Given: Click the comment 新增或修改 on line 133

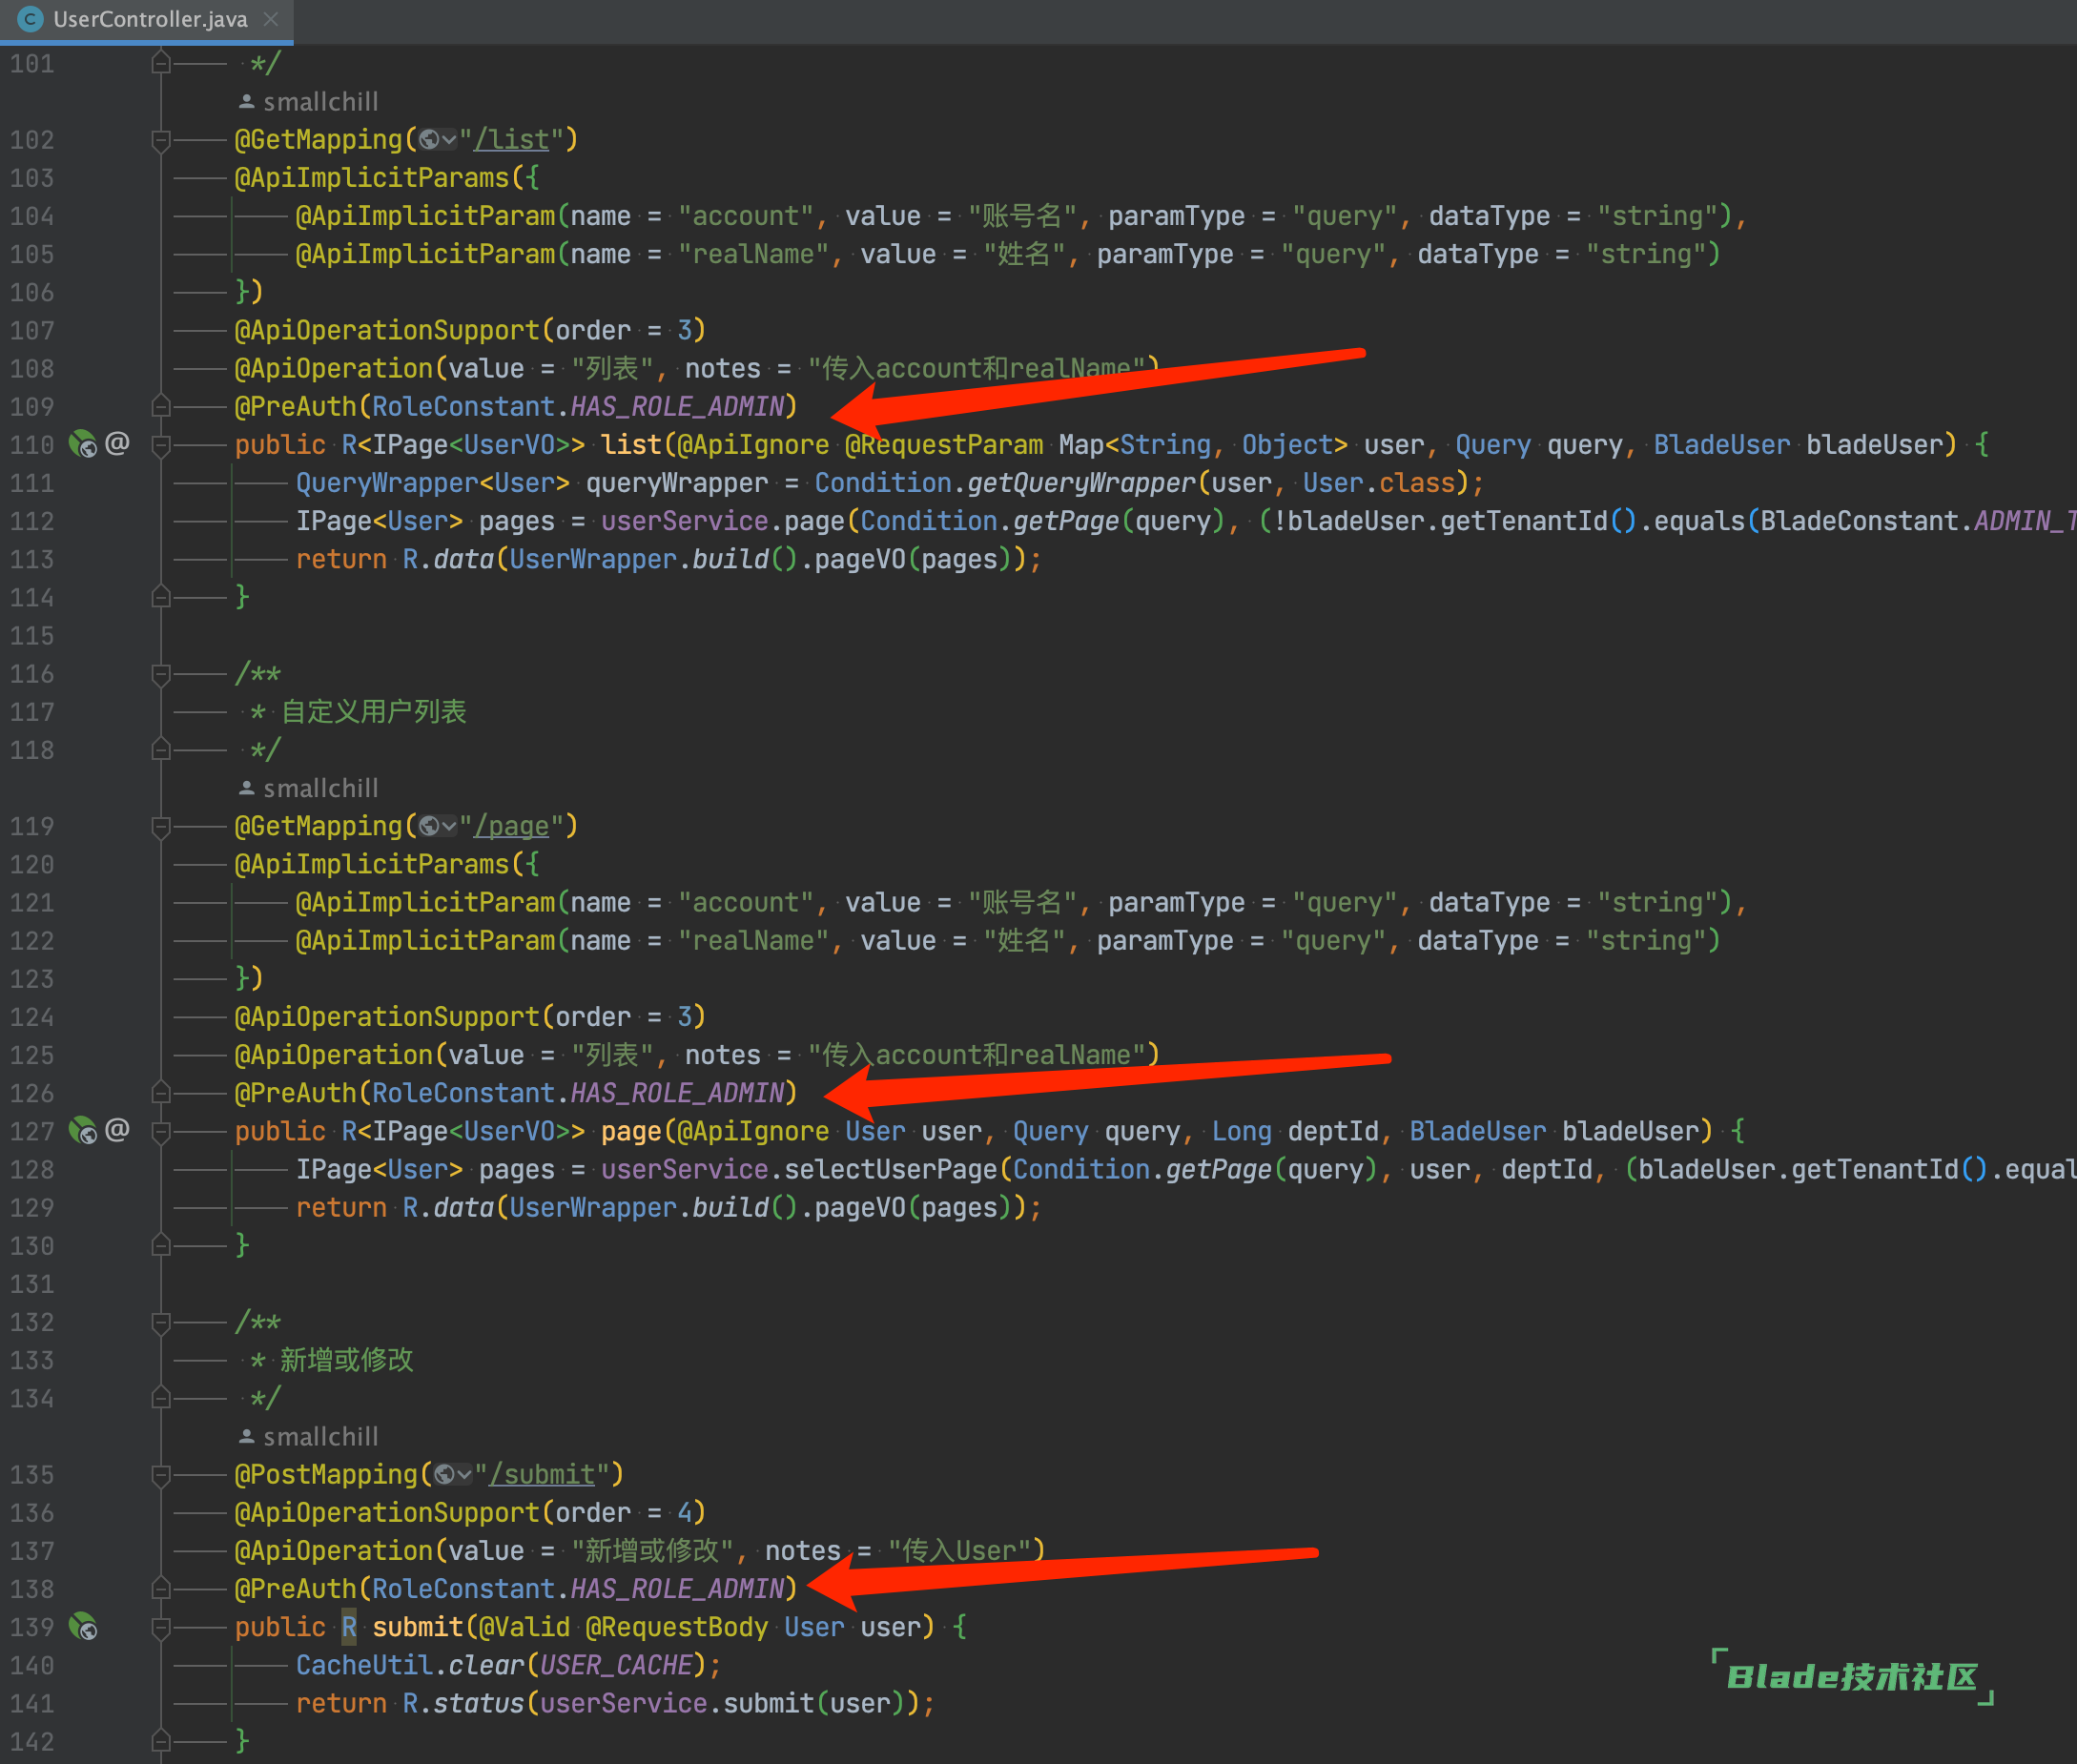Looking at the screenshot, I should pos(346,1360).
